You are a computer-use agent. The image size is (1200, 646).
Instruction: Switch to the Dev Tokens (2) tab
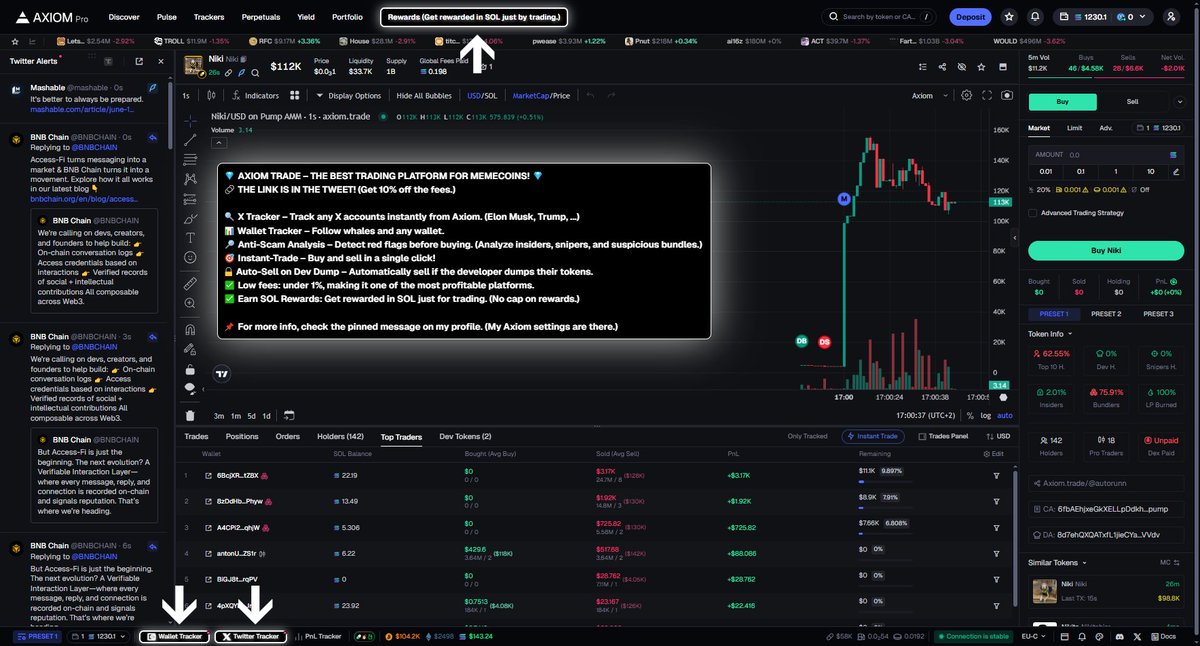click(x=465, y=436)
